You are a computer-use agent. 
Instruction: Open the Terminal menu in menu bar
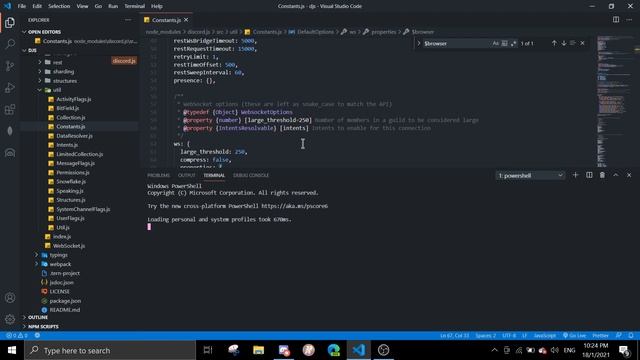134,6
